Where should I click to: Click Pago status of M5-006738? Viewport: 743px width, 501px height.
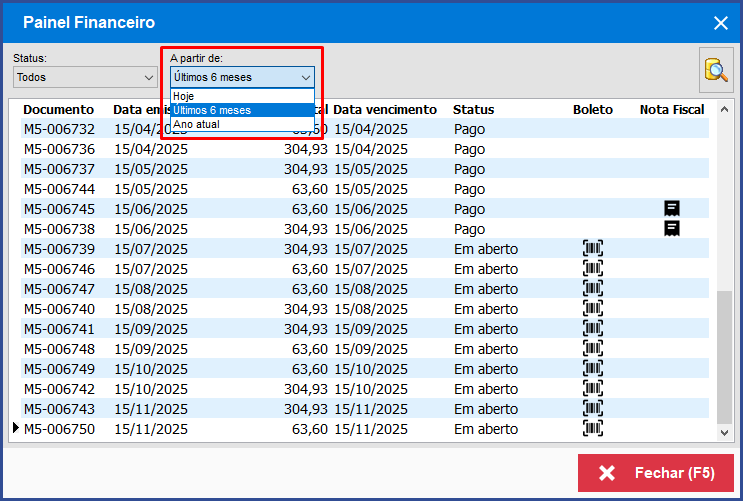469,229
